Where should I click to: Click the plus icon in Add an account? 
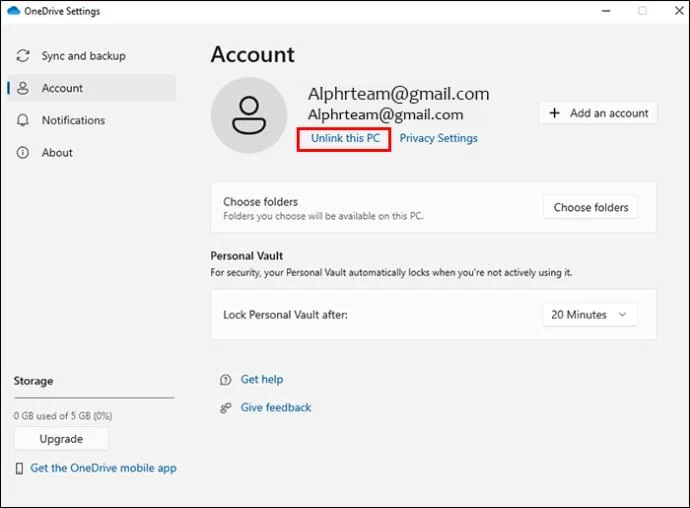(x=554, y=113)
